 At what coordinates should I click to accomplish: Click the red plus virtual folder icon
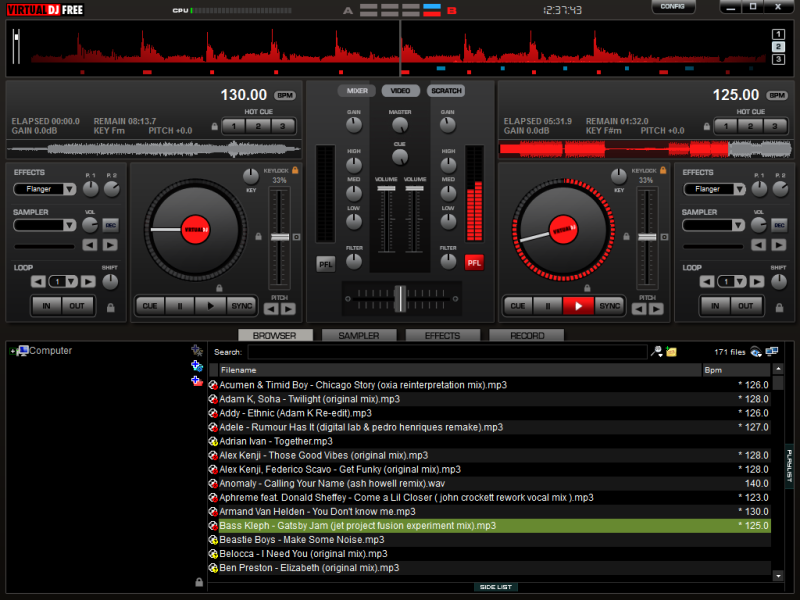pyautogui.click(x=196, y=381)
